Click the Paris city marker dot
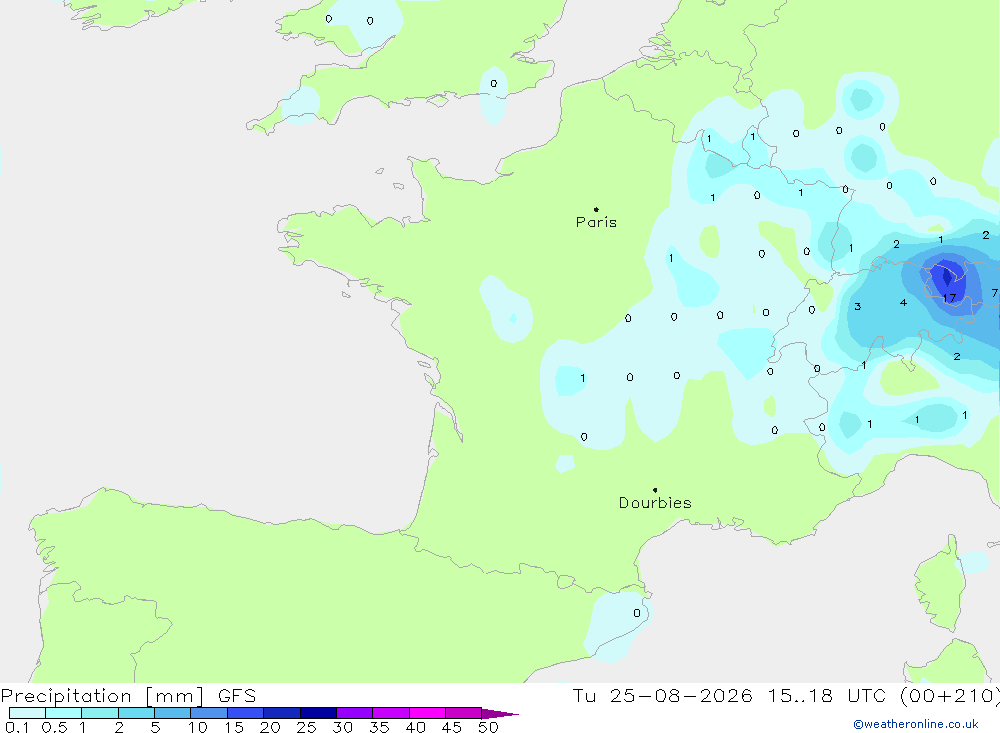1000x733 pixels. (596, 209)
